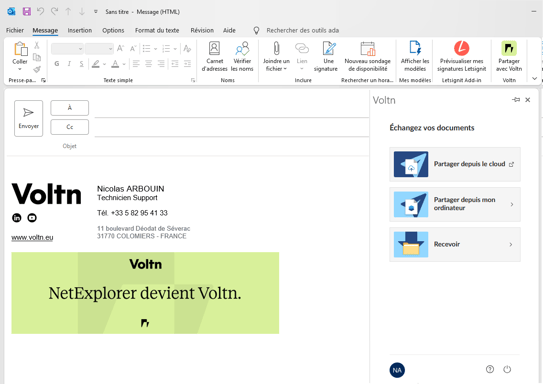Open Nouveau sondage de disponibilité
The height and width of the screenshot is (384, 543).
click(x=367, y=56)
